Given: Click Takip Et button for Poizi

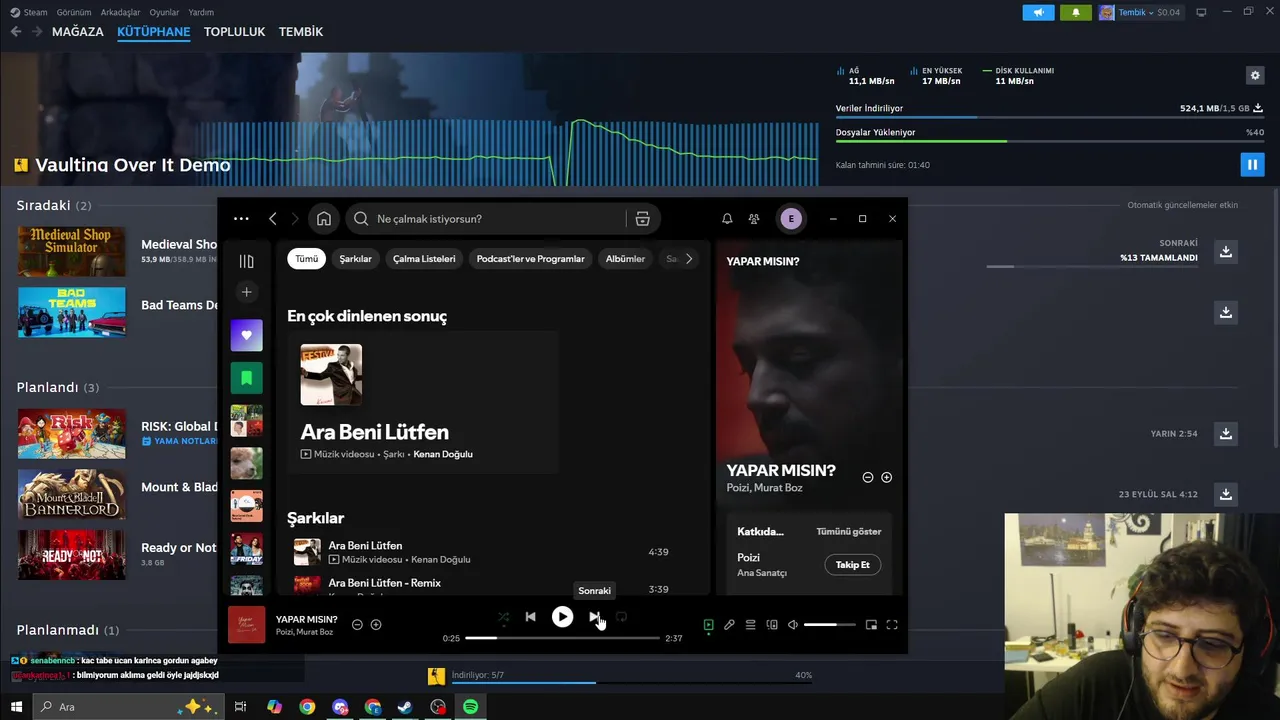Looking at the screenshot, I should [853, 565].
